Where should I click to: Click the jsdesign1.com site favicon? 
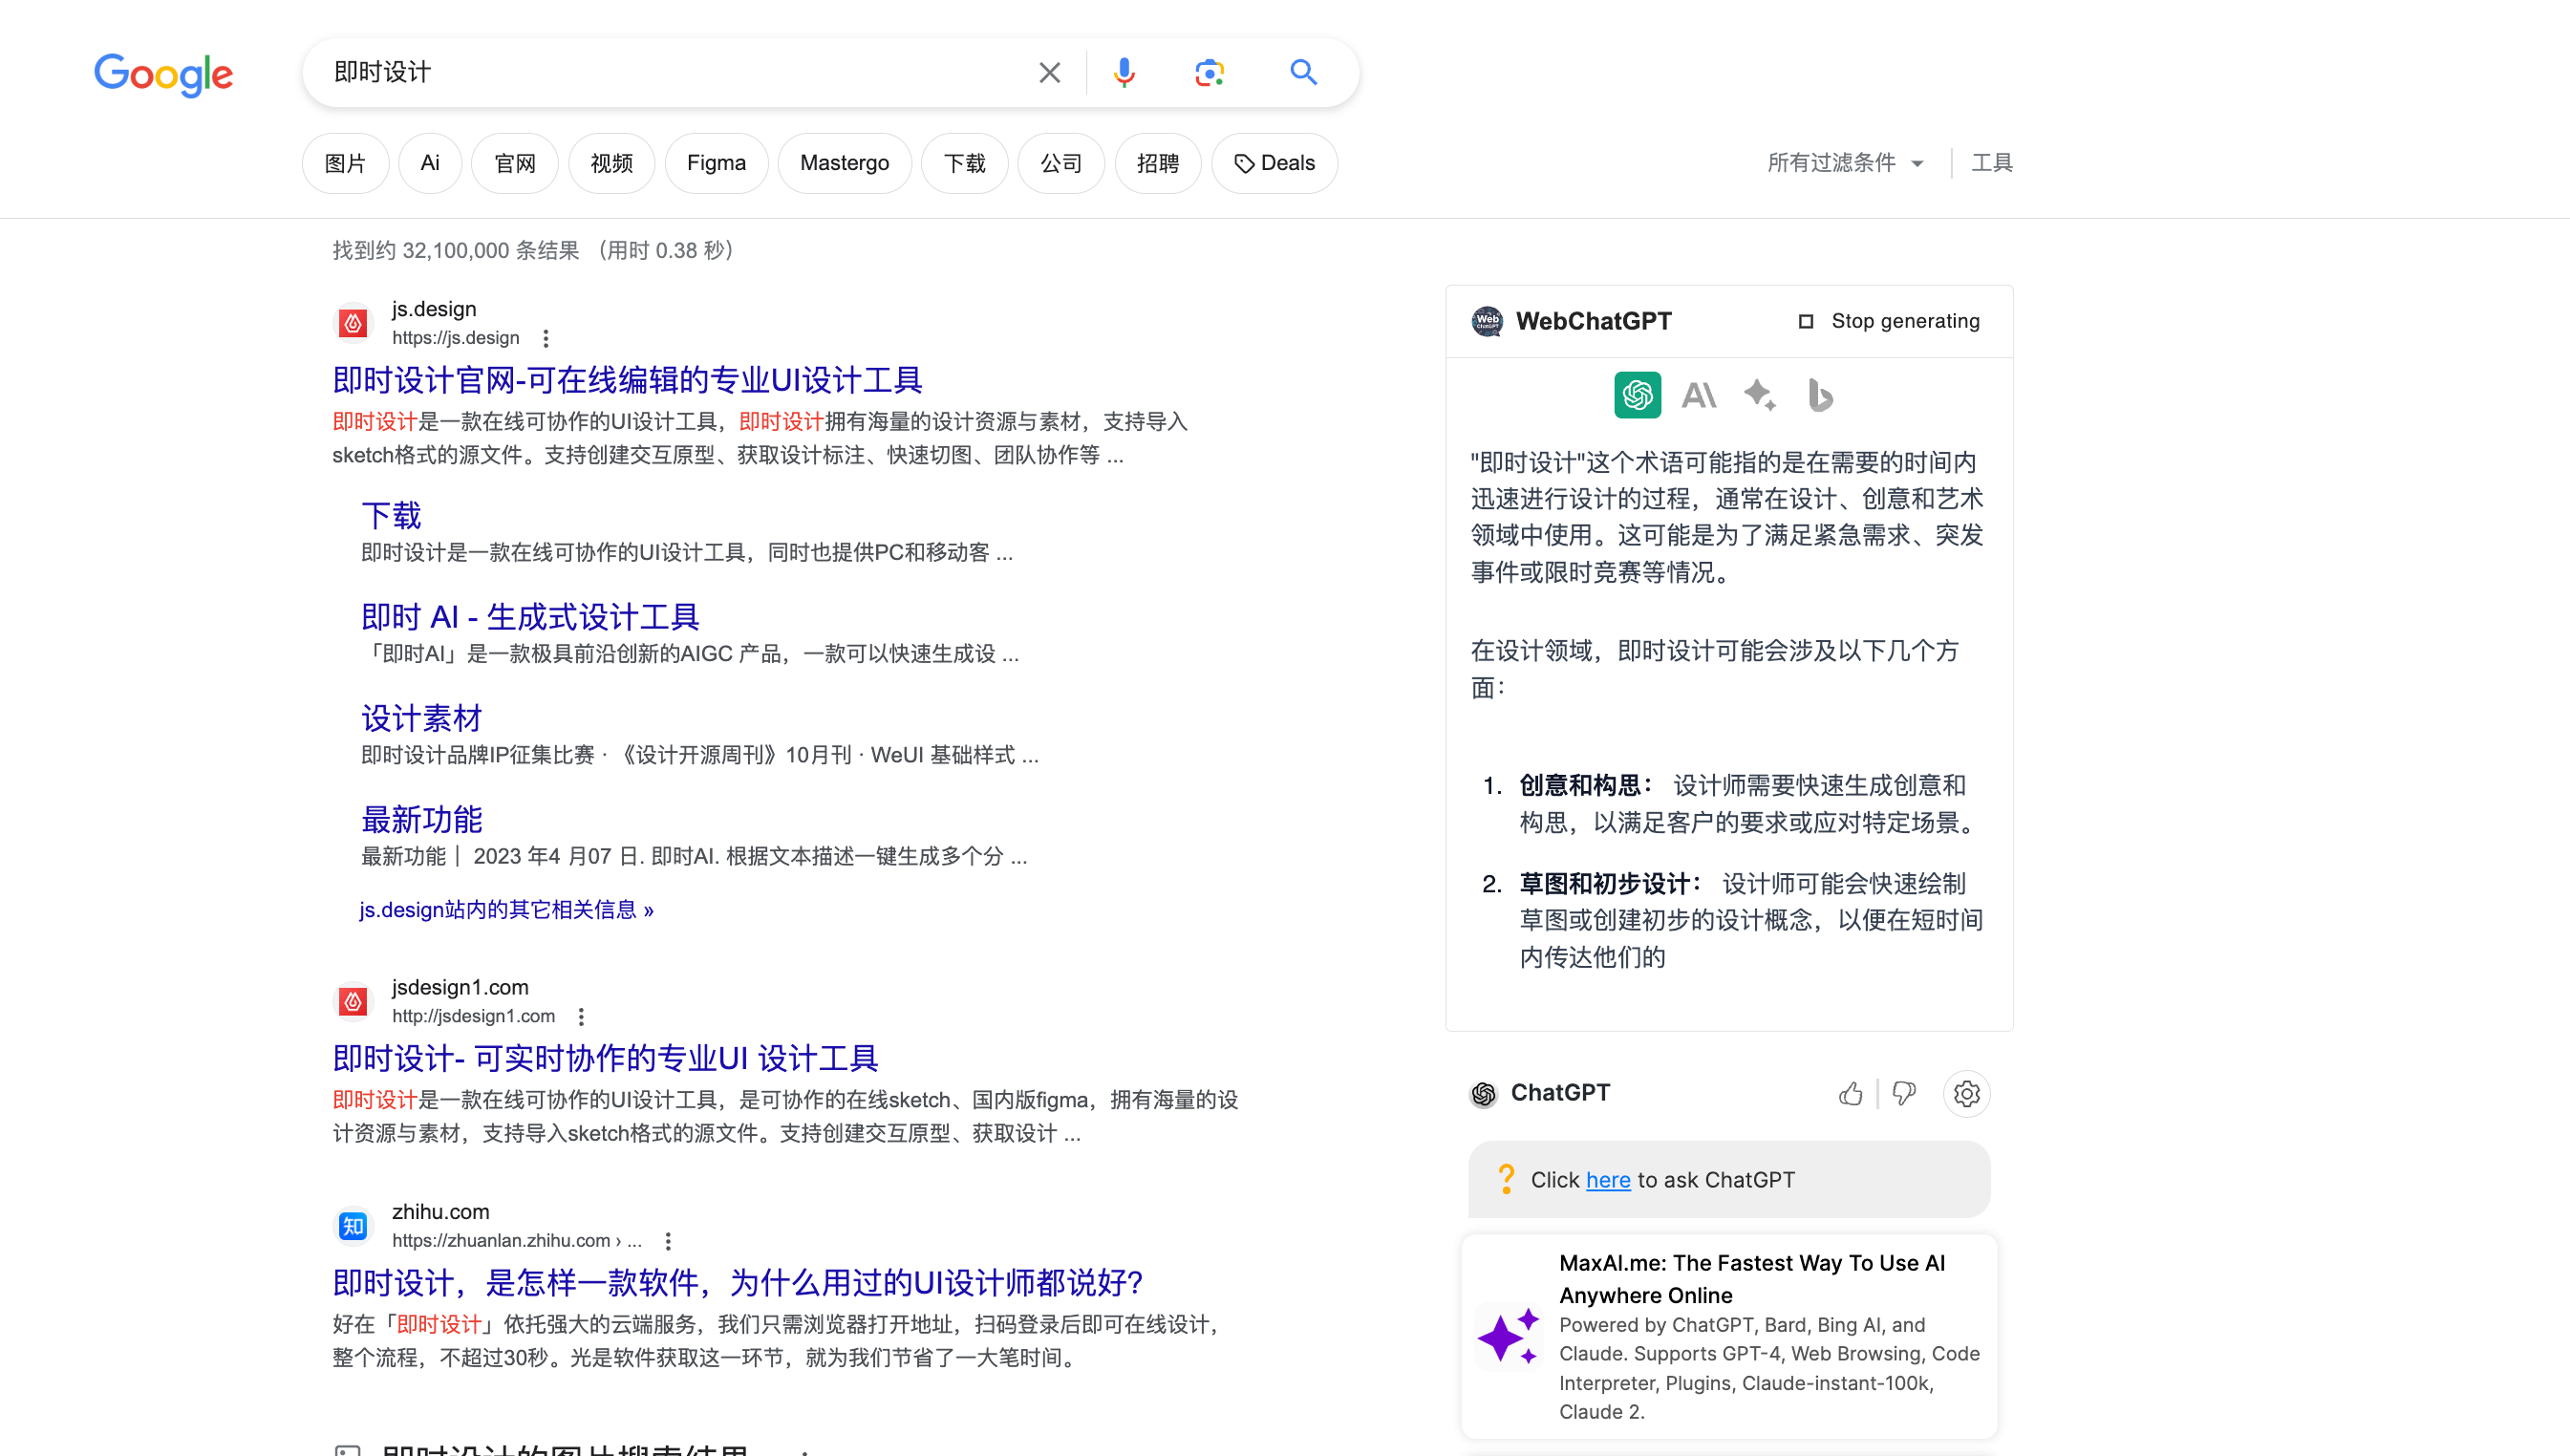pyautogui.click(x=353, y=1001)
